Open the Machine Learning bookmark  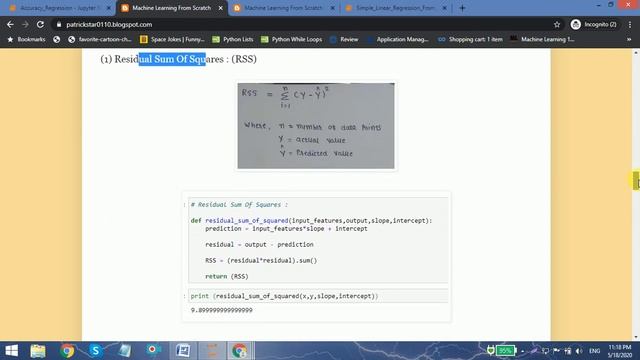click(542, 39)
